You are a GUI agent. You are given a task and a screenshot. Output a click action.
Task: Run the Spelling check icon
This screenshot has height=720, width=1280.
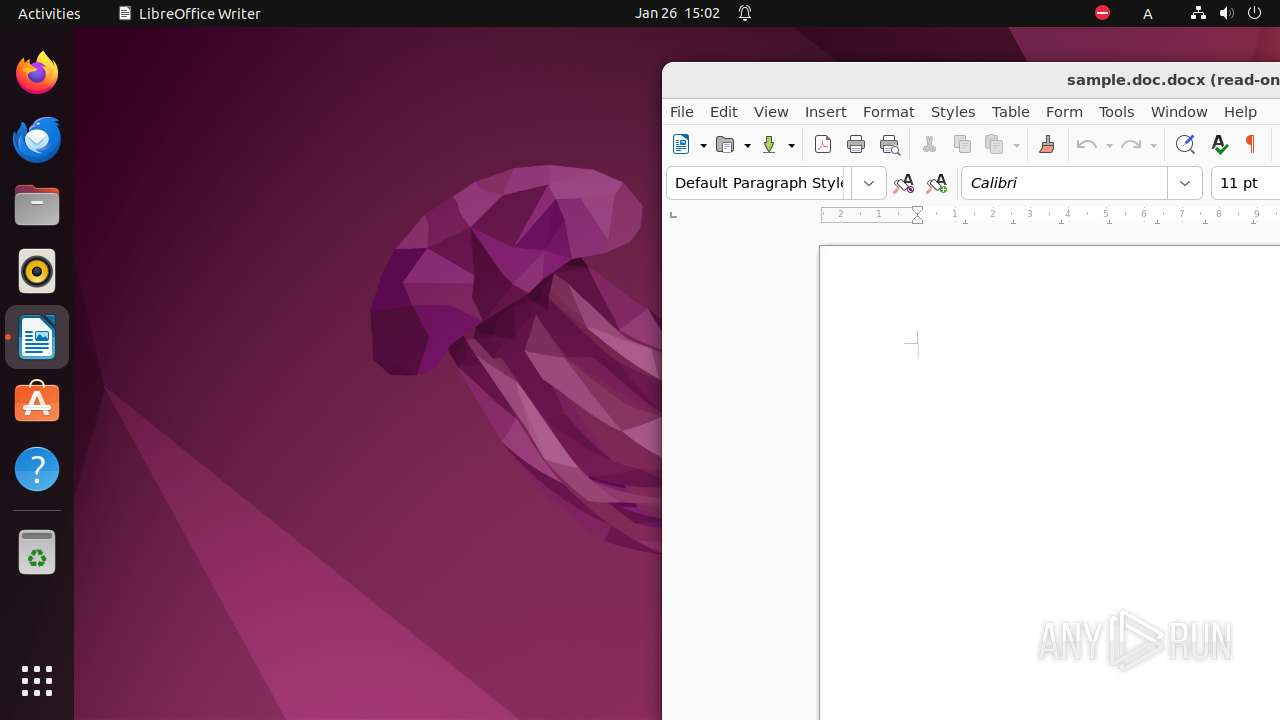tap(1218, 145)
